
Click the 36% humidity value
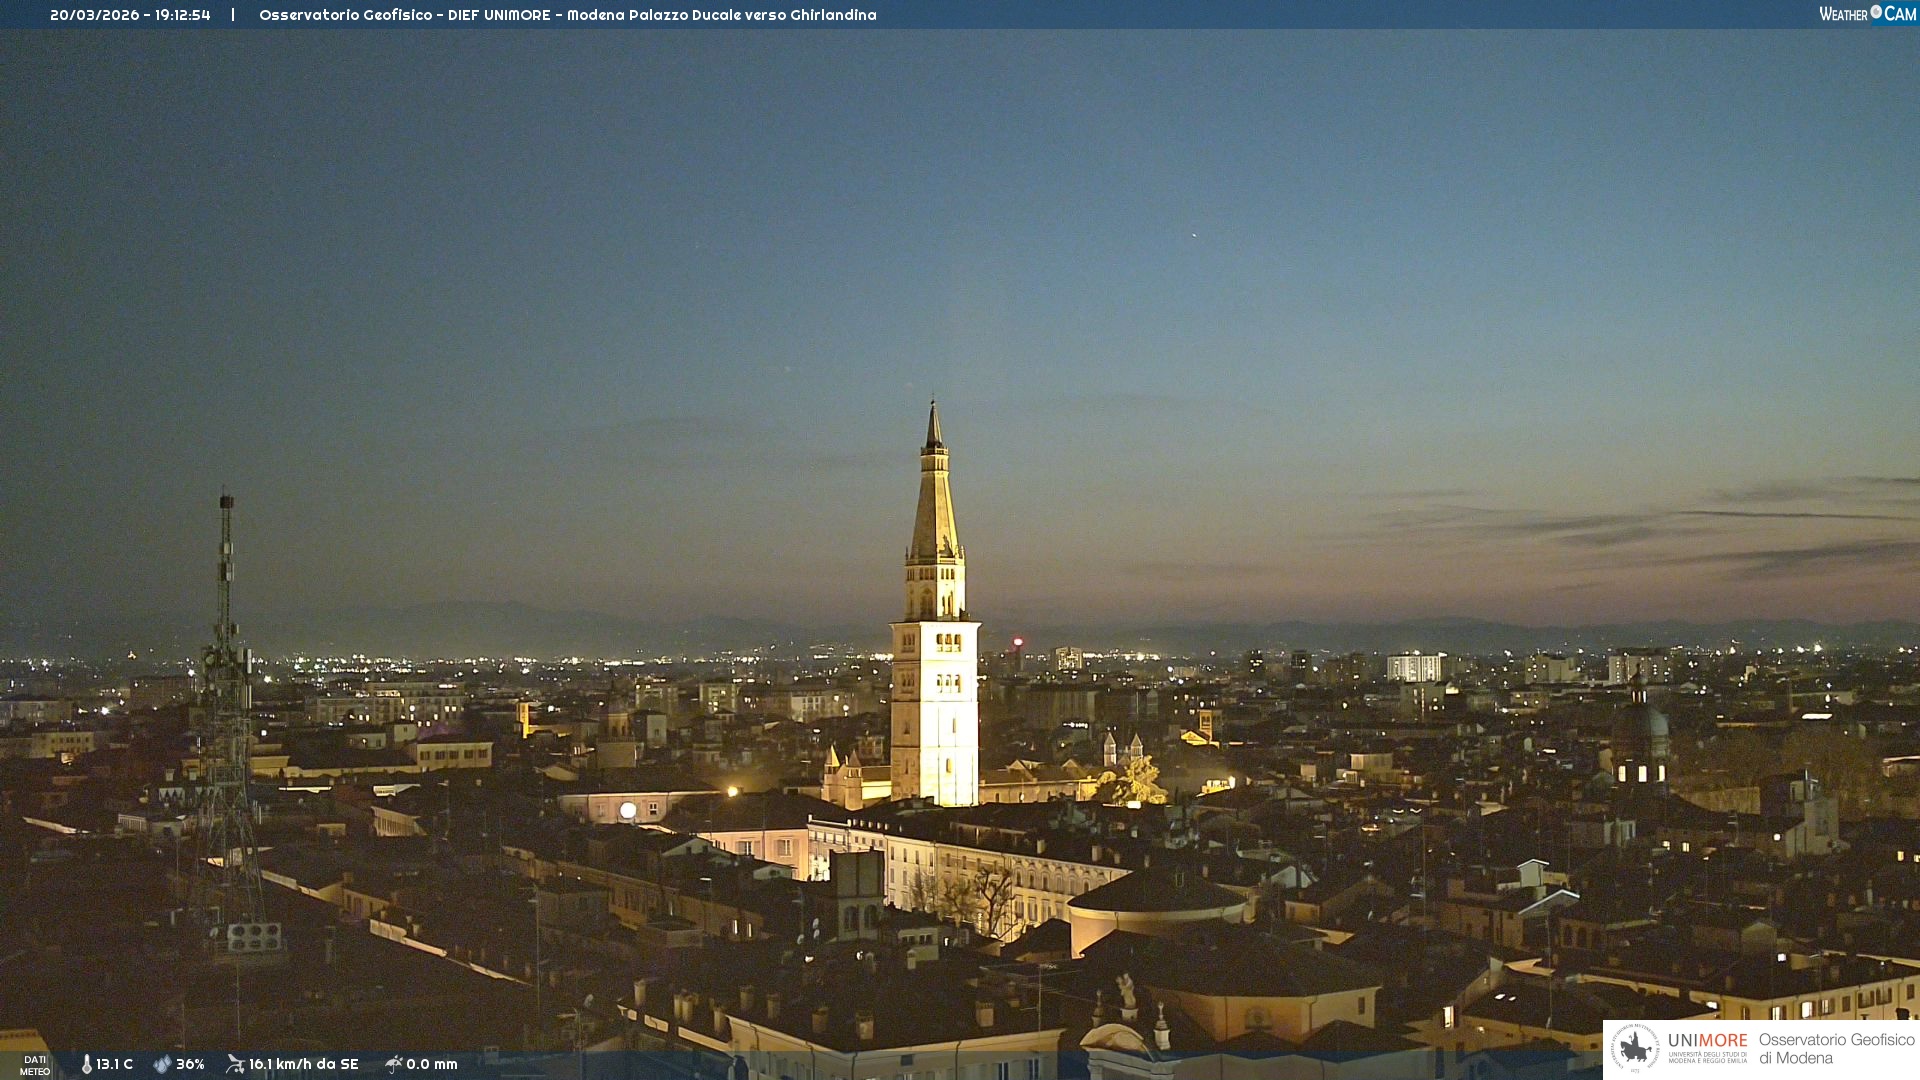(x=190, y=1065)
